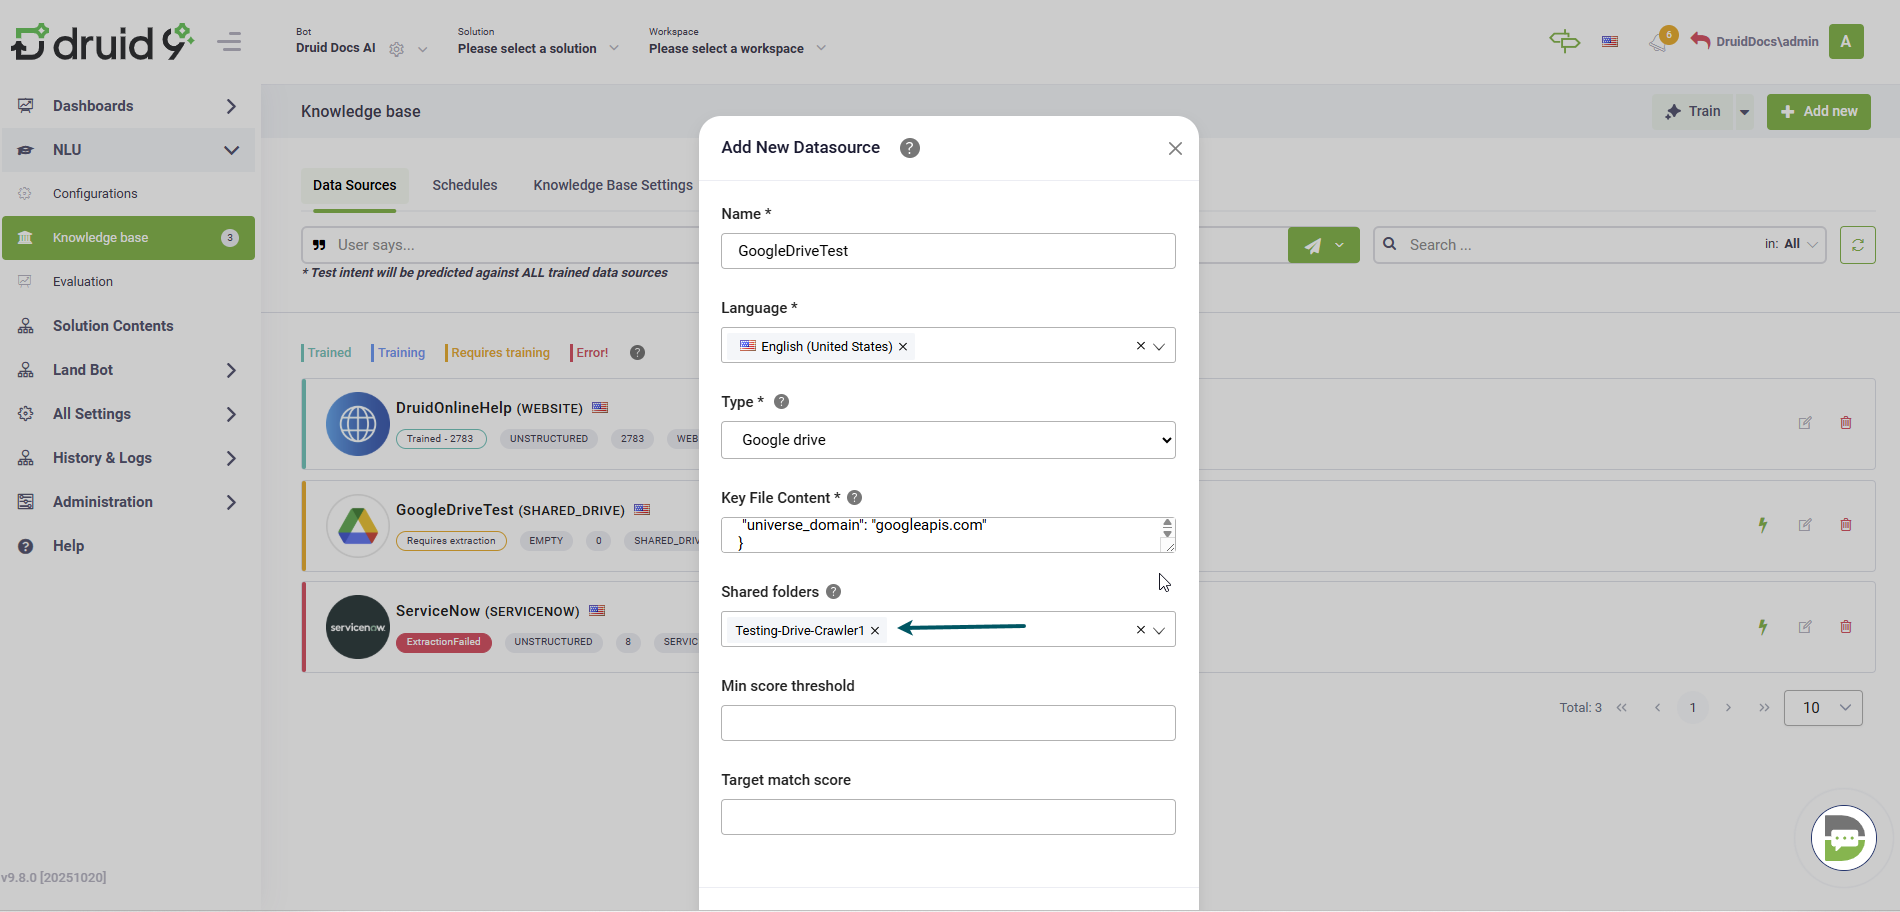1900x912 pixels.
Task: Edit the ServiceNow data source
Action: [x=1805, y=627]
